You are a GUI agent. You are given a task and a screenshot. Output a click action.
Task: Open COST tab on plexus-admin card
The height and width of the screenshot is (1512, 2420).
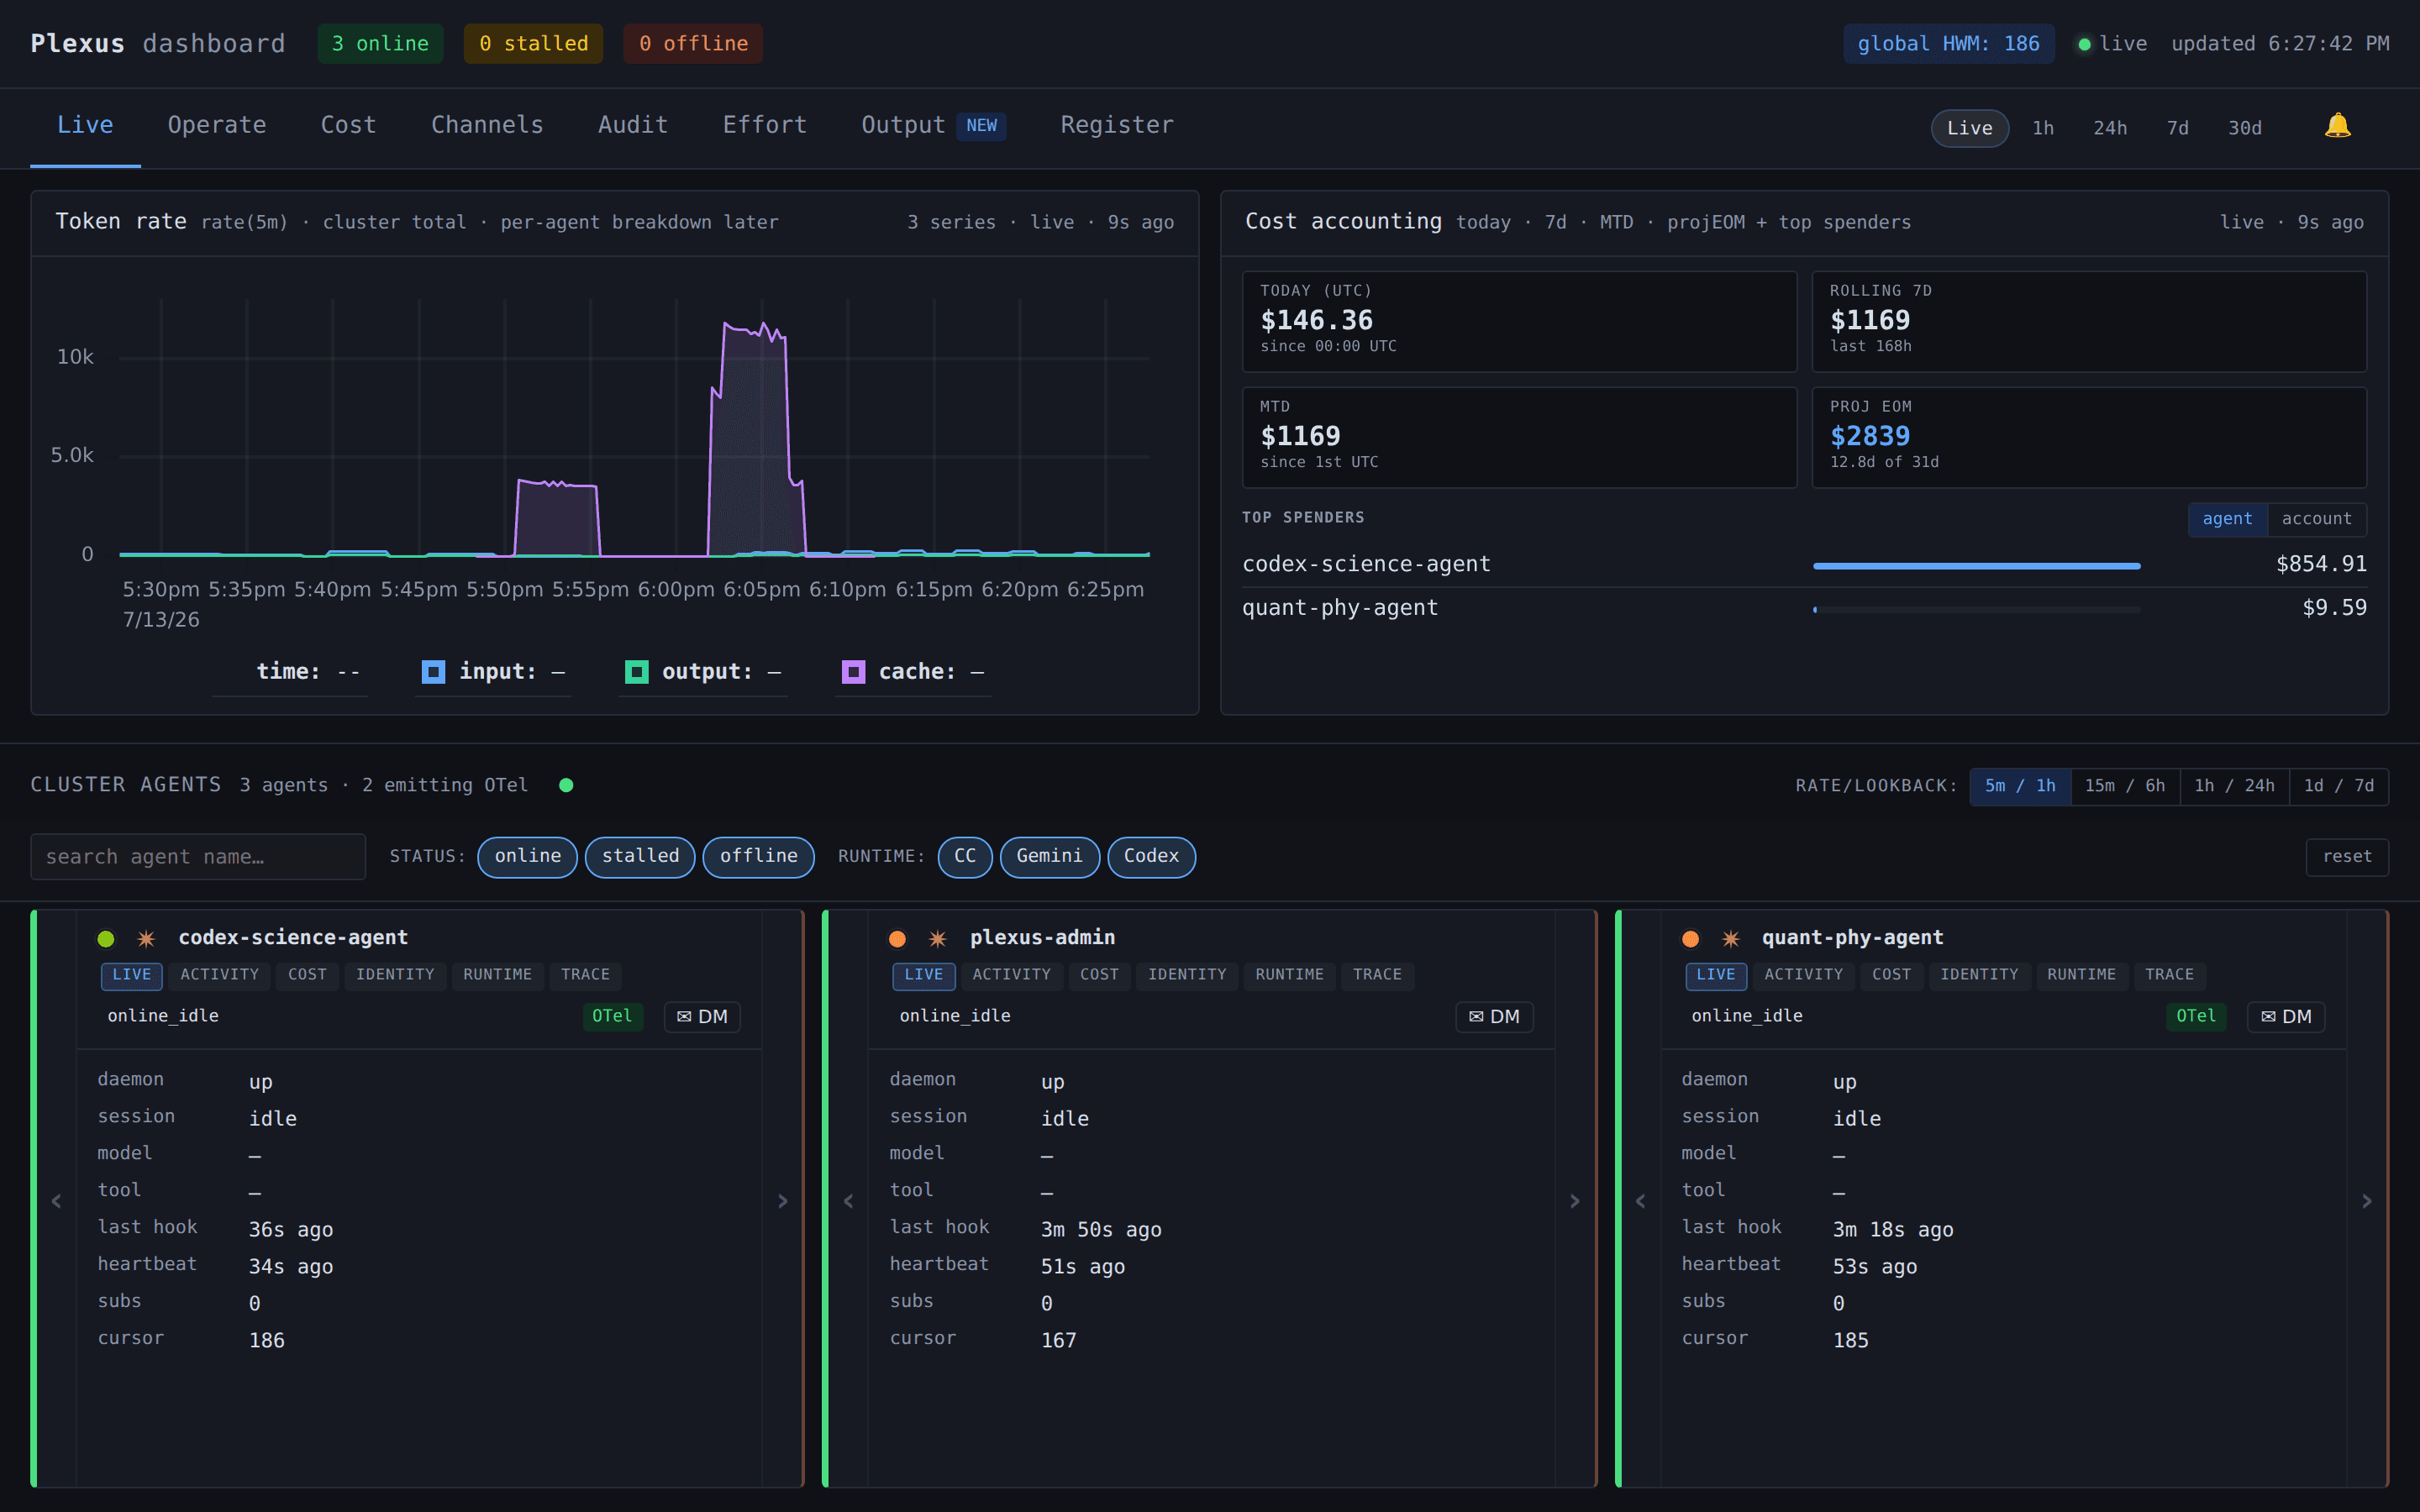click(x=1099, y=975)
